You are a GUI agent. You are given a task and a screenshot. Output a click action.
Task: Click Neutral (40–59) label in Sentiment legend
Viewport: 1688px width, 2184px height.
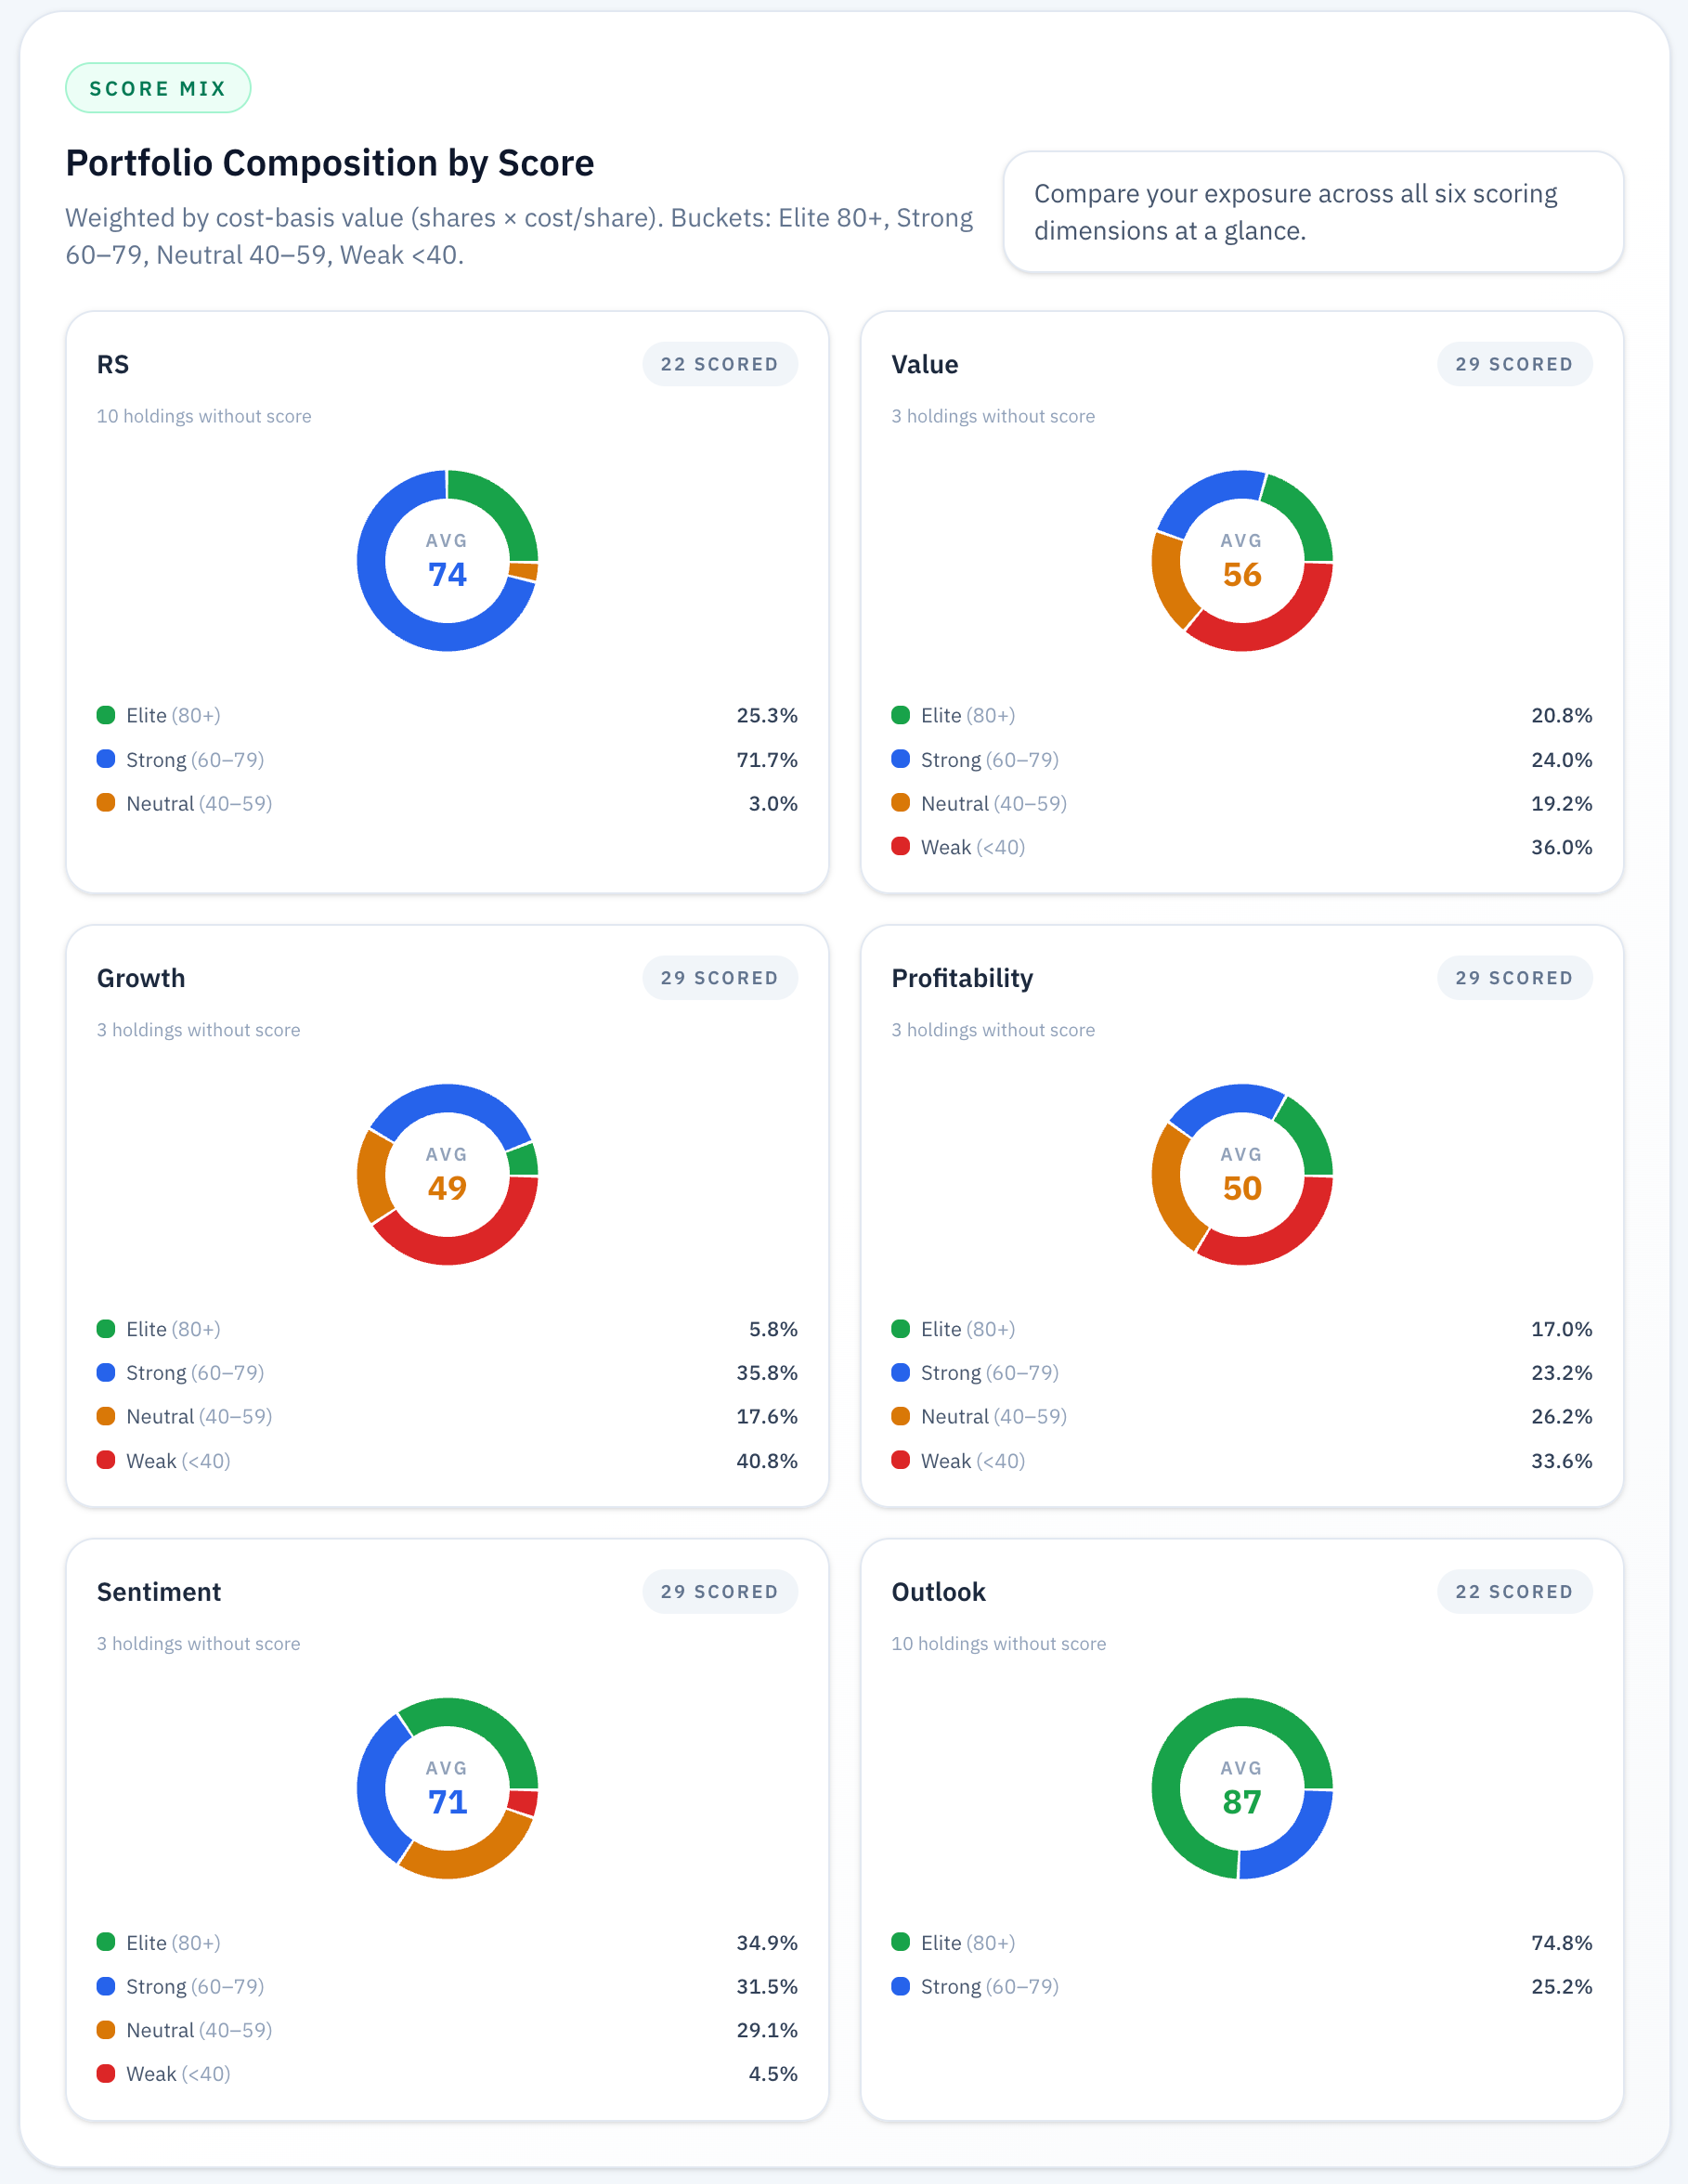coord(199,2031)
